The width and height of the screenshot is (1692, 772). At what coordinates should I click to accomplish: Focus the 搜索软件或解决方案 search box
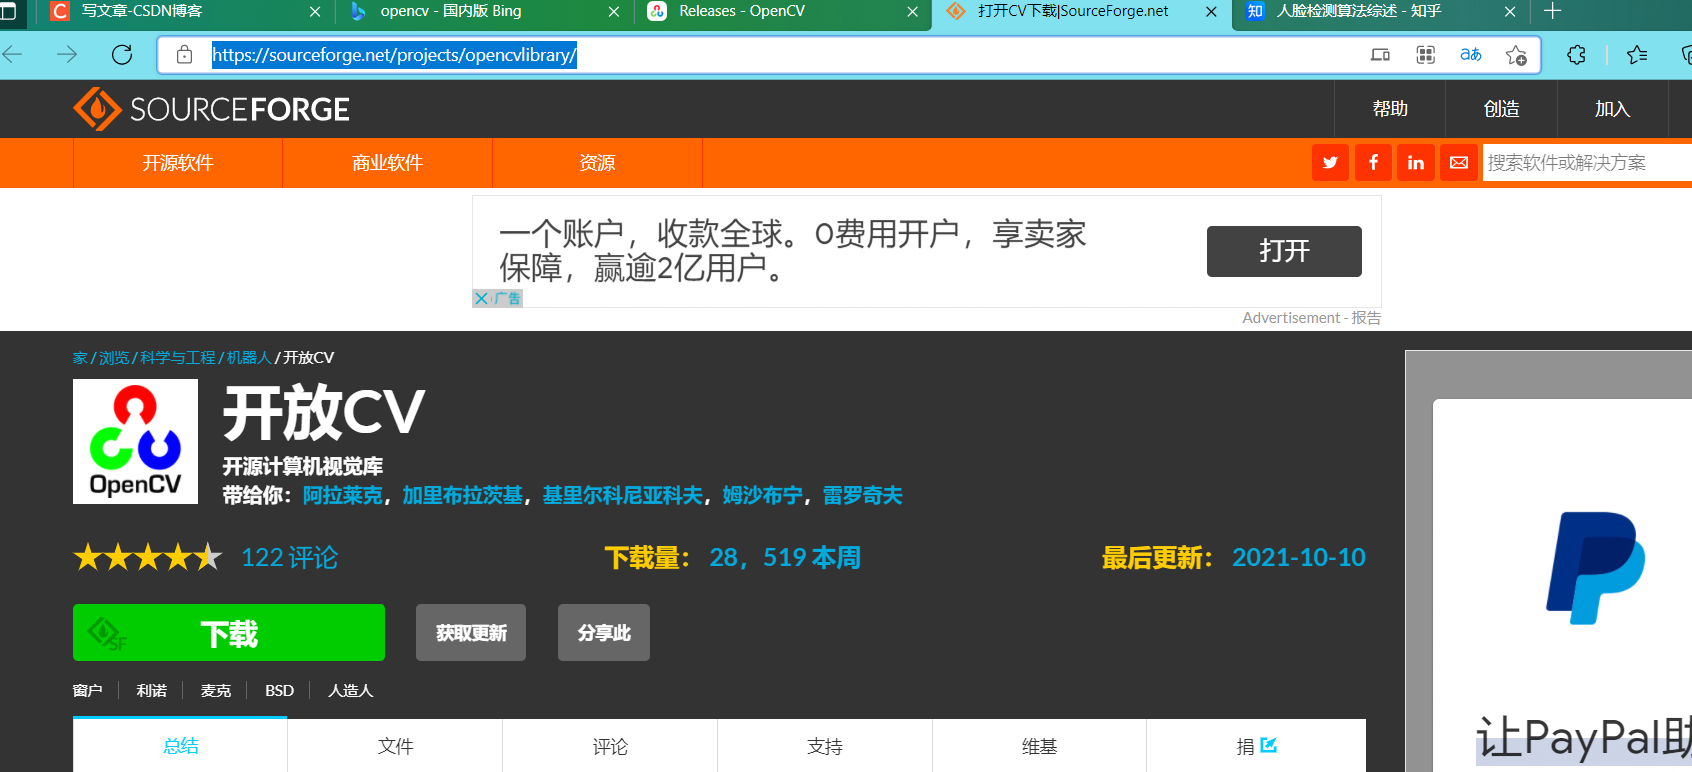pos(1587,163)
